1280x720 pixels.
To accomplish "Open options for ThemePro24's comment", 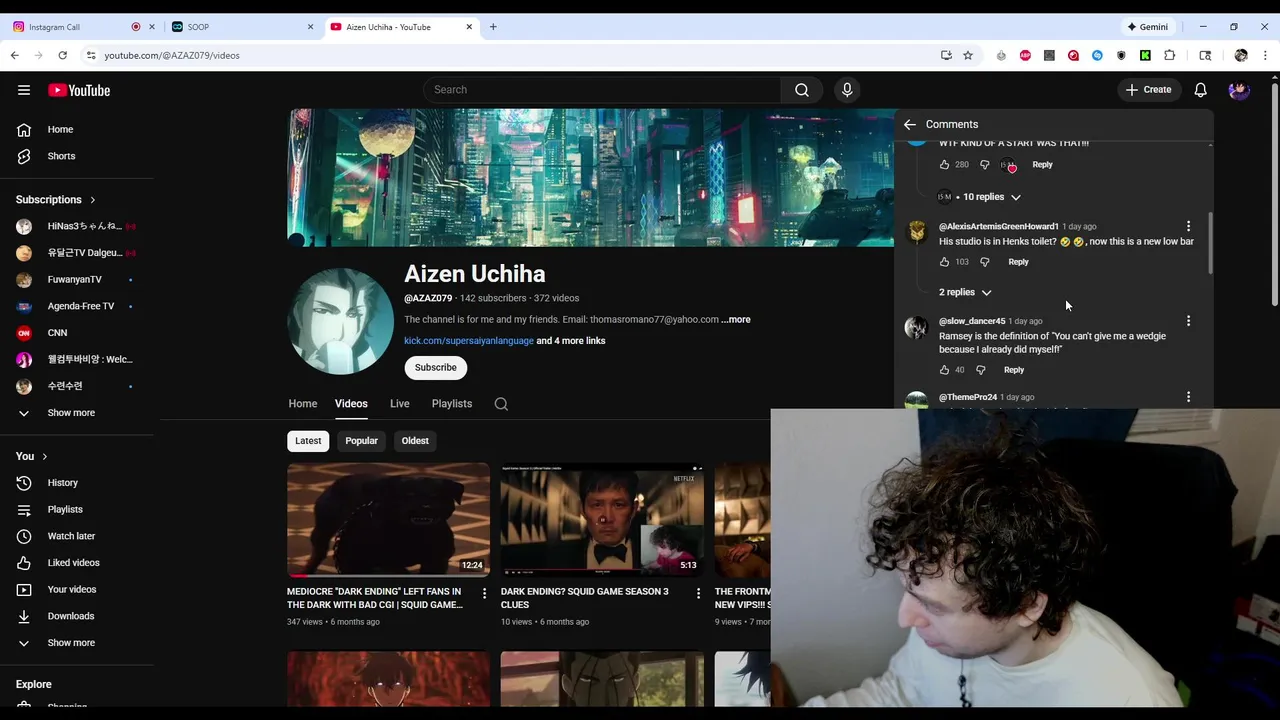I will click(1188, 397).
